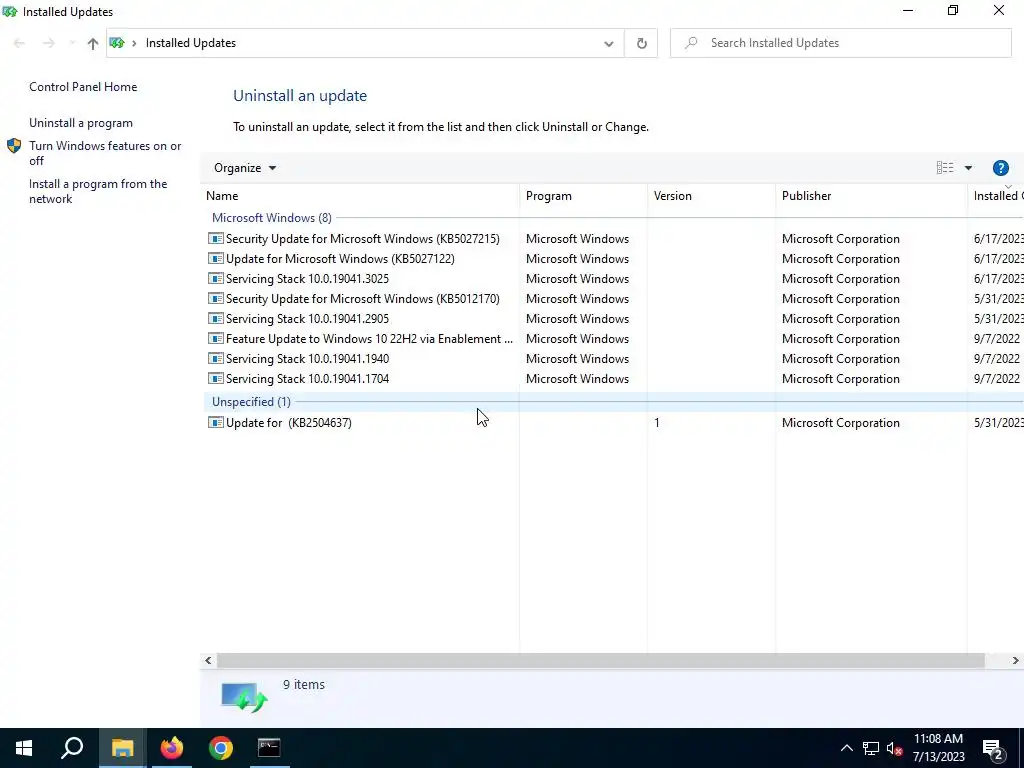Click the network tray icon
The height and width of the screenshot is (768, 1024).
871,748
